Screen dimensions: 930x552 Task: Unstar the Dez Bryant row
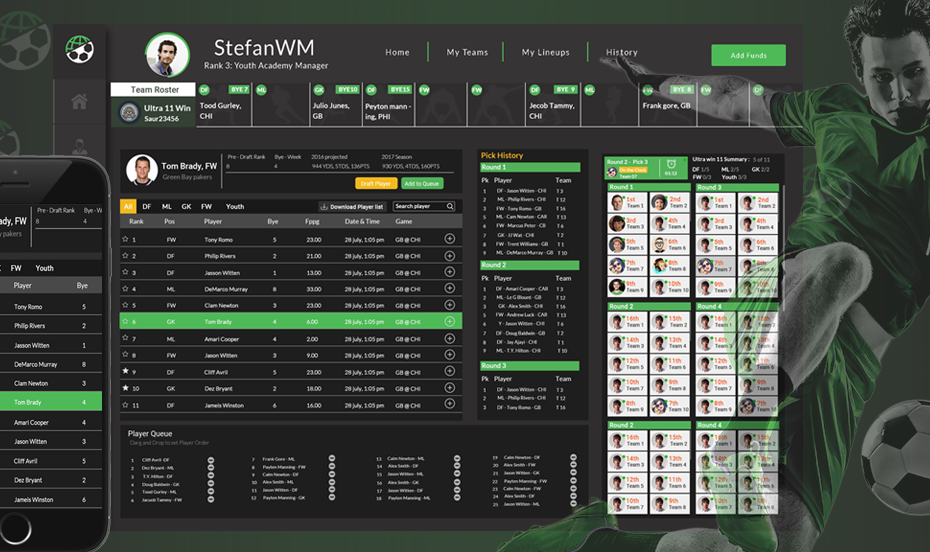pos(125,388)
